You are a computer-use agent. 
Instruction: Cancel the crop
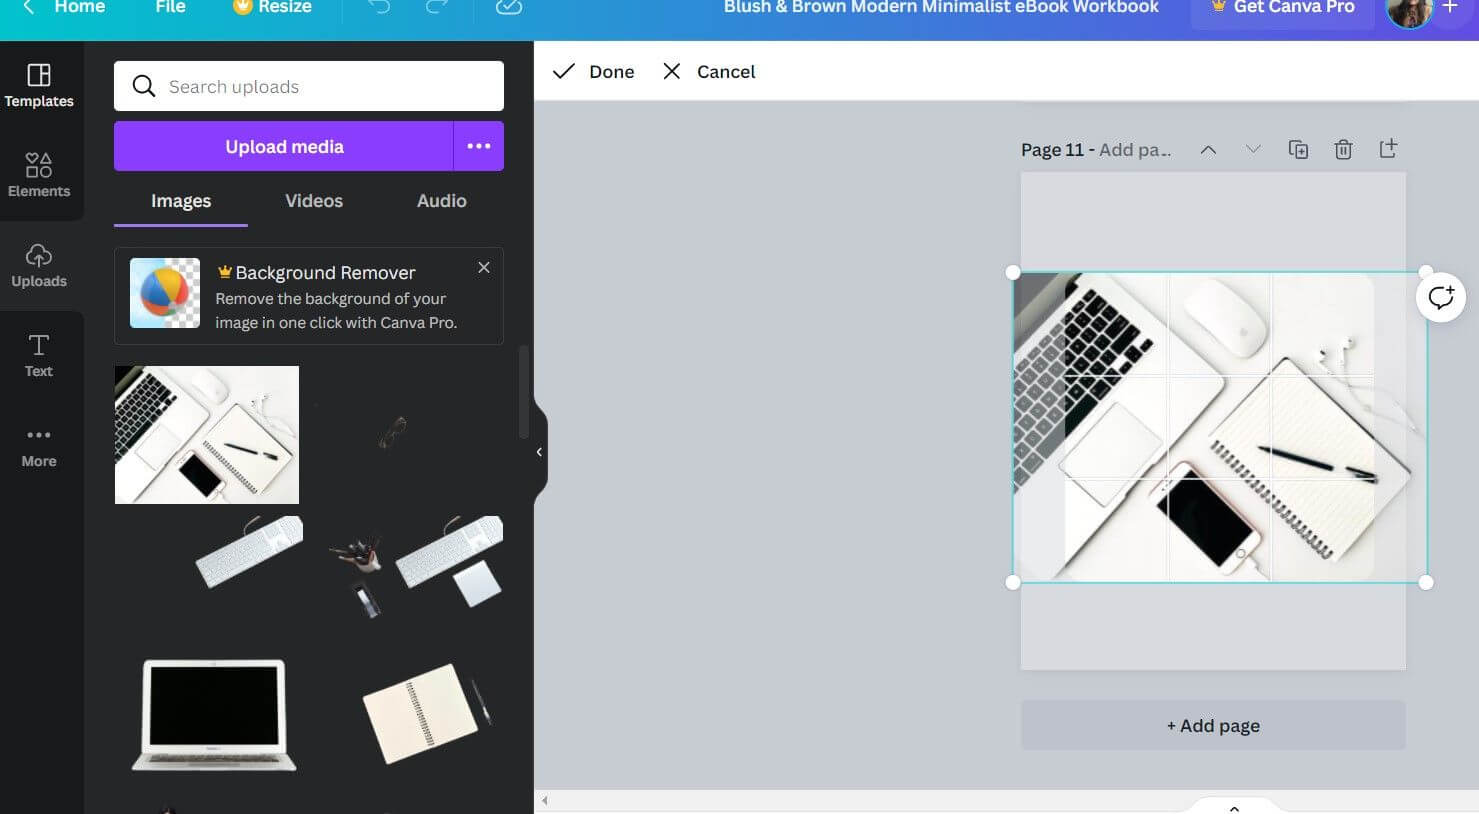709,71
